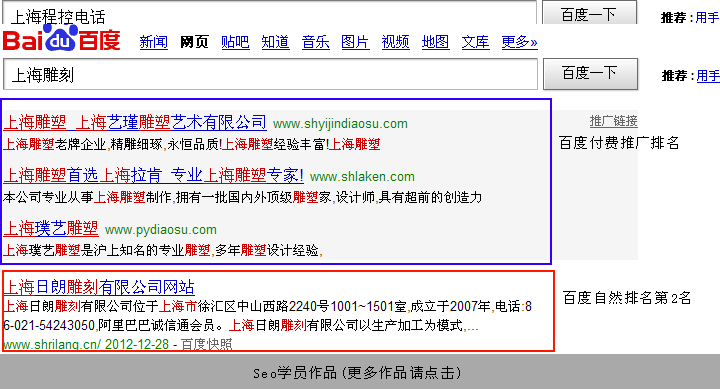Viewport: 720px width, 389px height.
Task: View the 百度快照 cached page
Action: click(207, 344)
